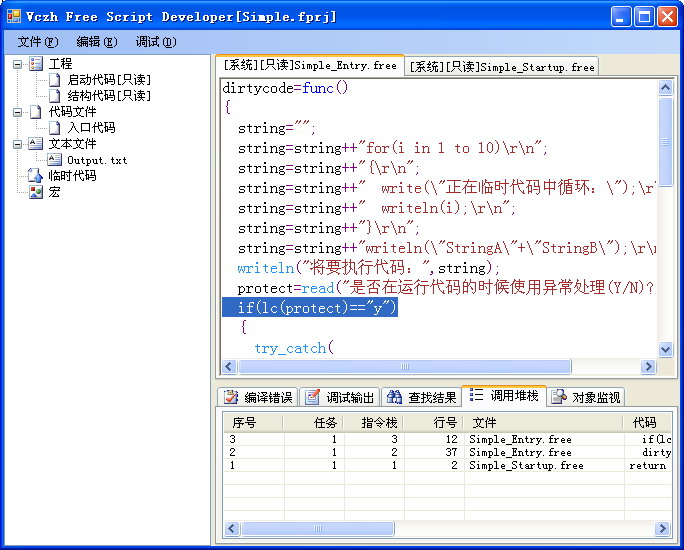Switch to Simple_Startup.free editor tab
The height and width of the screenshot is (550, 684).
tap(501, 67)
